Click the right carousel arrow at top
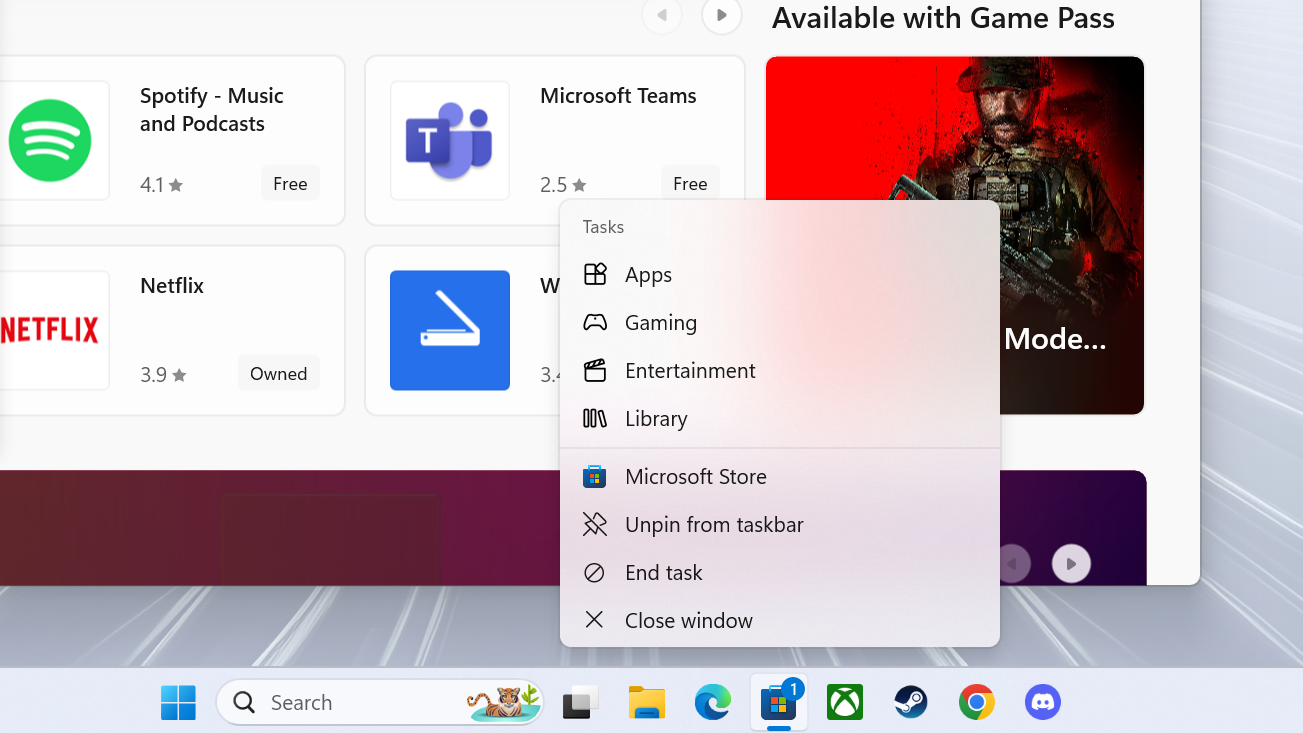 (721, 16)
